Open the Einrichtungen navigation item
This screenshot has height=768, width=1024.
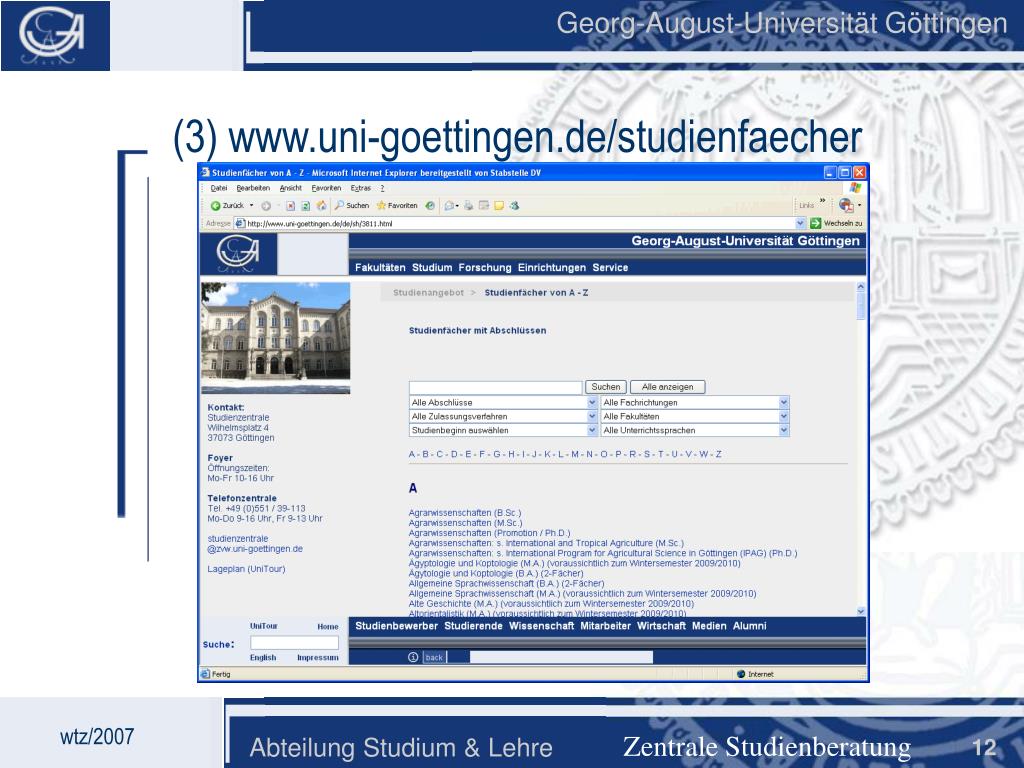coord(552,268)
